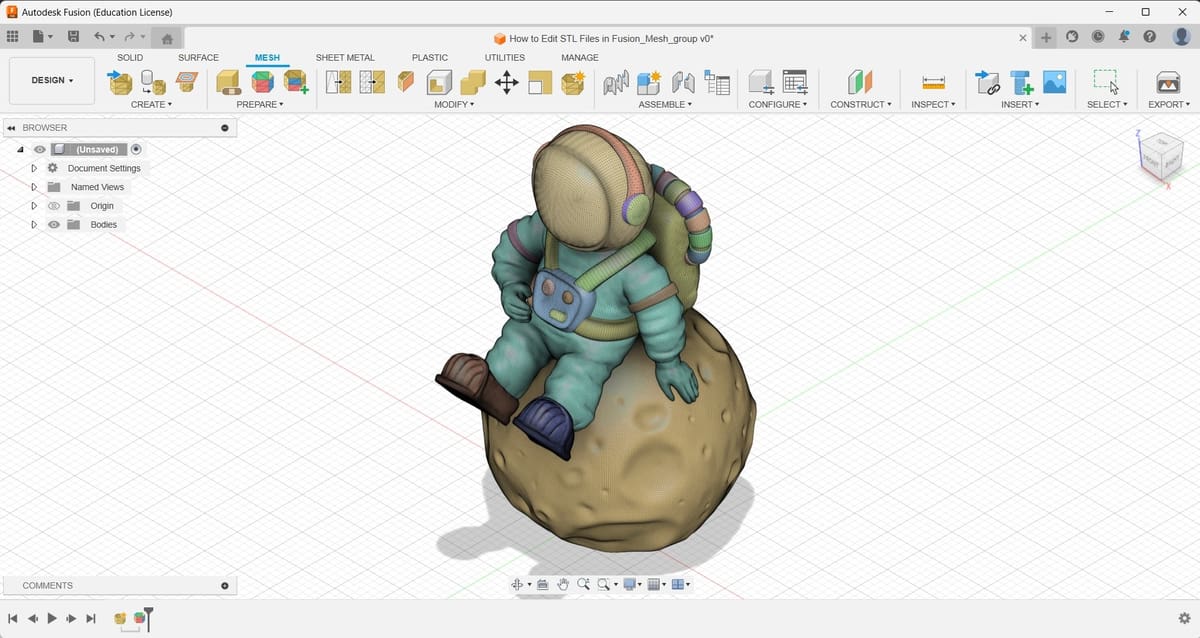Click the Insert Mesh tool icon
The image size is (1200, 638).
click(120, 82)
